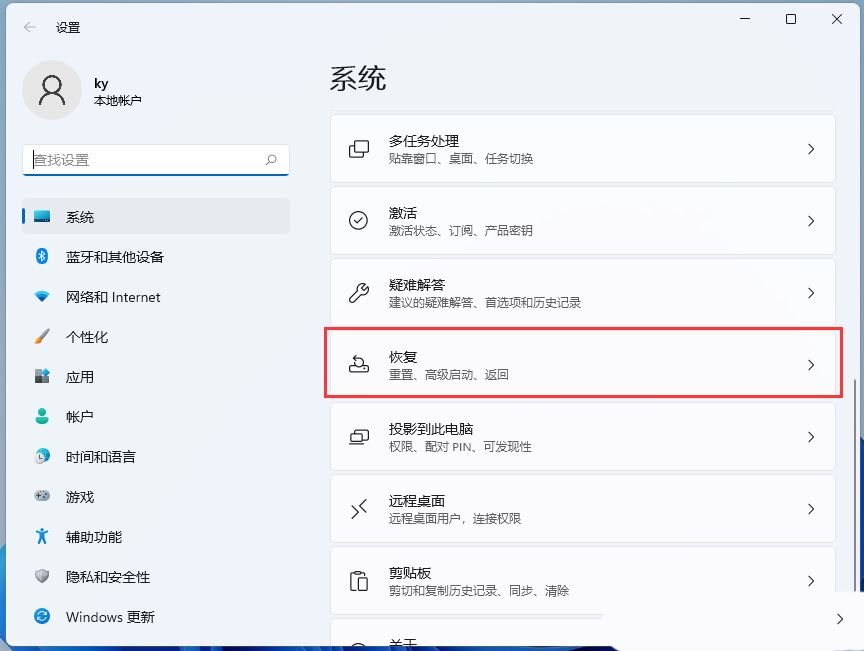This screenshot has height=651, width=864.
Task: Open 隐私和安全性 settings
Action: (x=156, y=576)
